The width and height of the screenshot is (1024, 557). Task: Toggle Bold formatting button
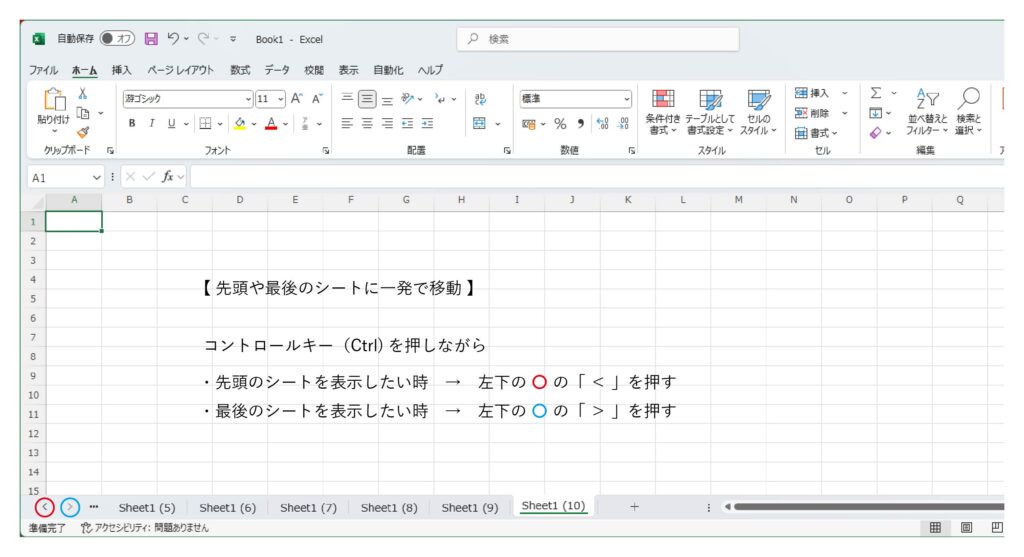click(132, 124)
